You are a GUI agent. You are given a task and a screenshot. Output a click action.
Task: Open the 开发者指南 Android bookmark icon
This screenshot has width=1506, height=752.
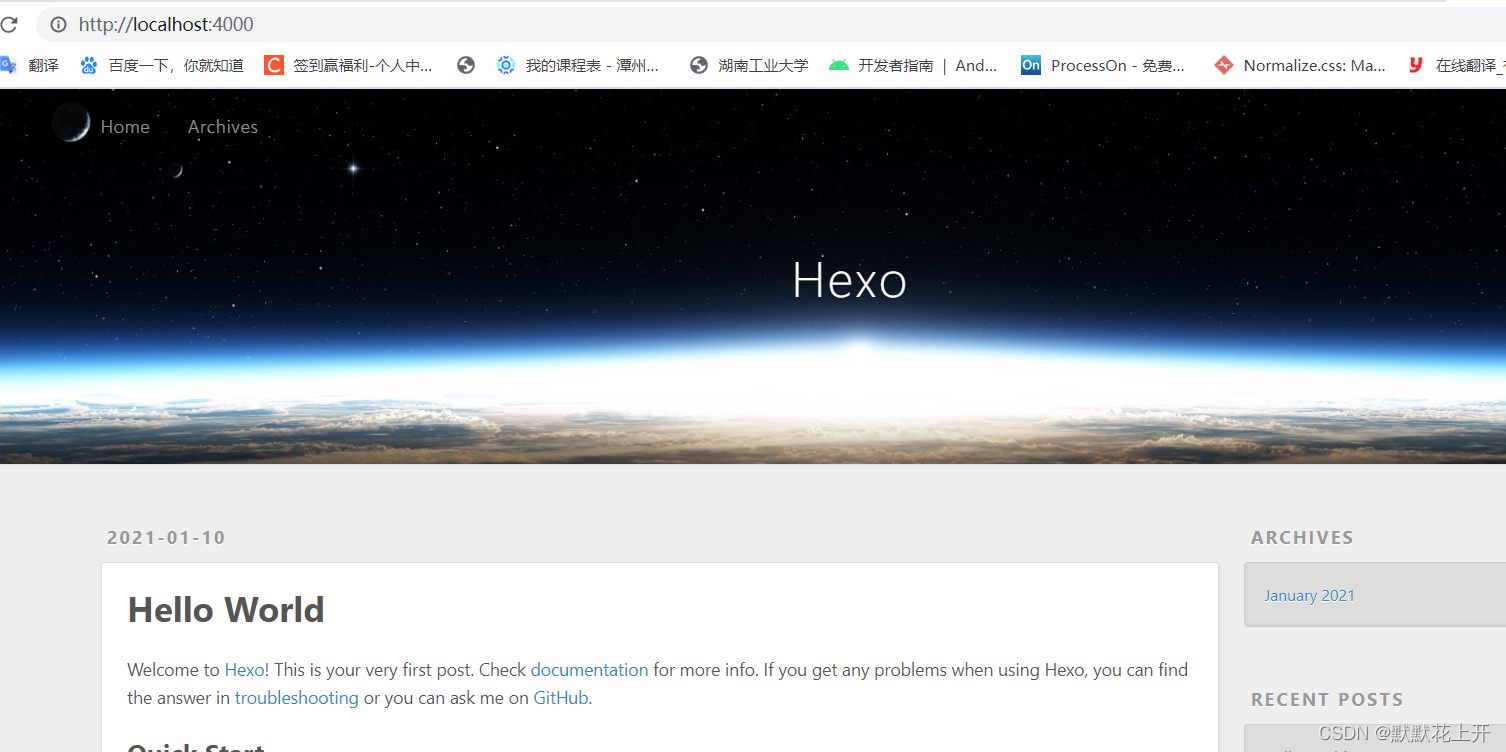839,65
